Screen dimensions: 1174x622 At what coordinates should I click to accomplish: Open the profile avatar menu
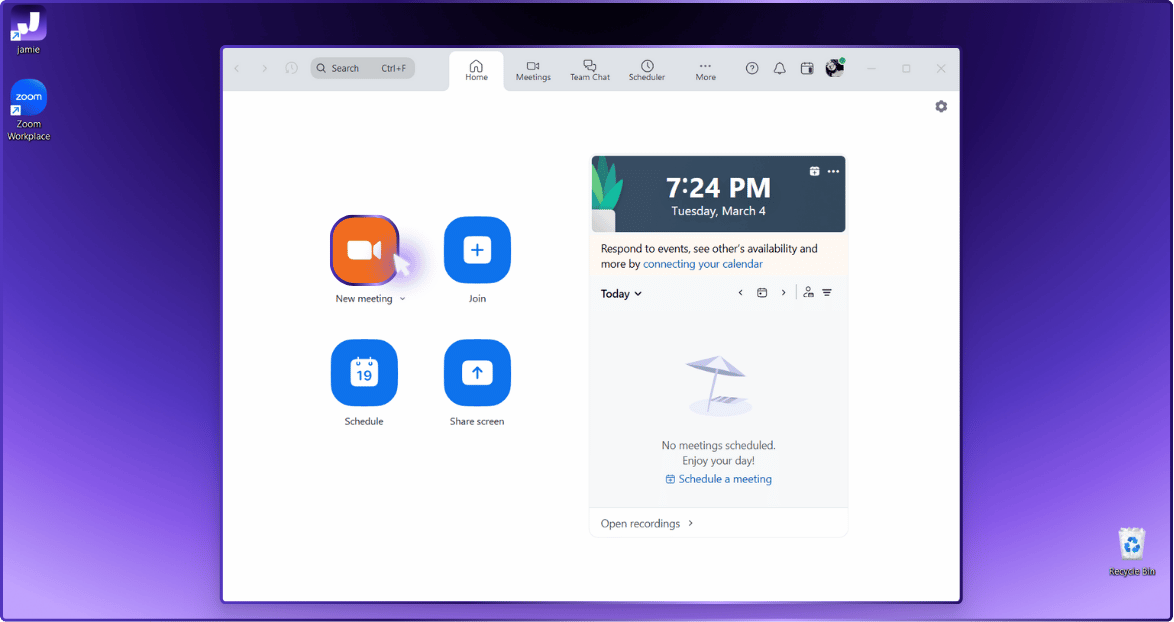coord(835,67)
